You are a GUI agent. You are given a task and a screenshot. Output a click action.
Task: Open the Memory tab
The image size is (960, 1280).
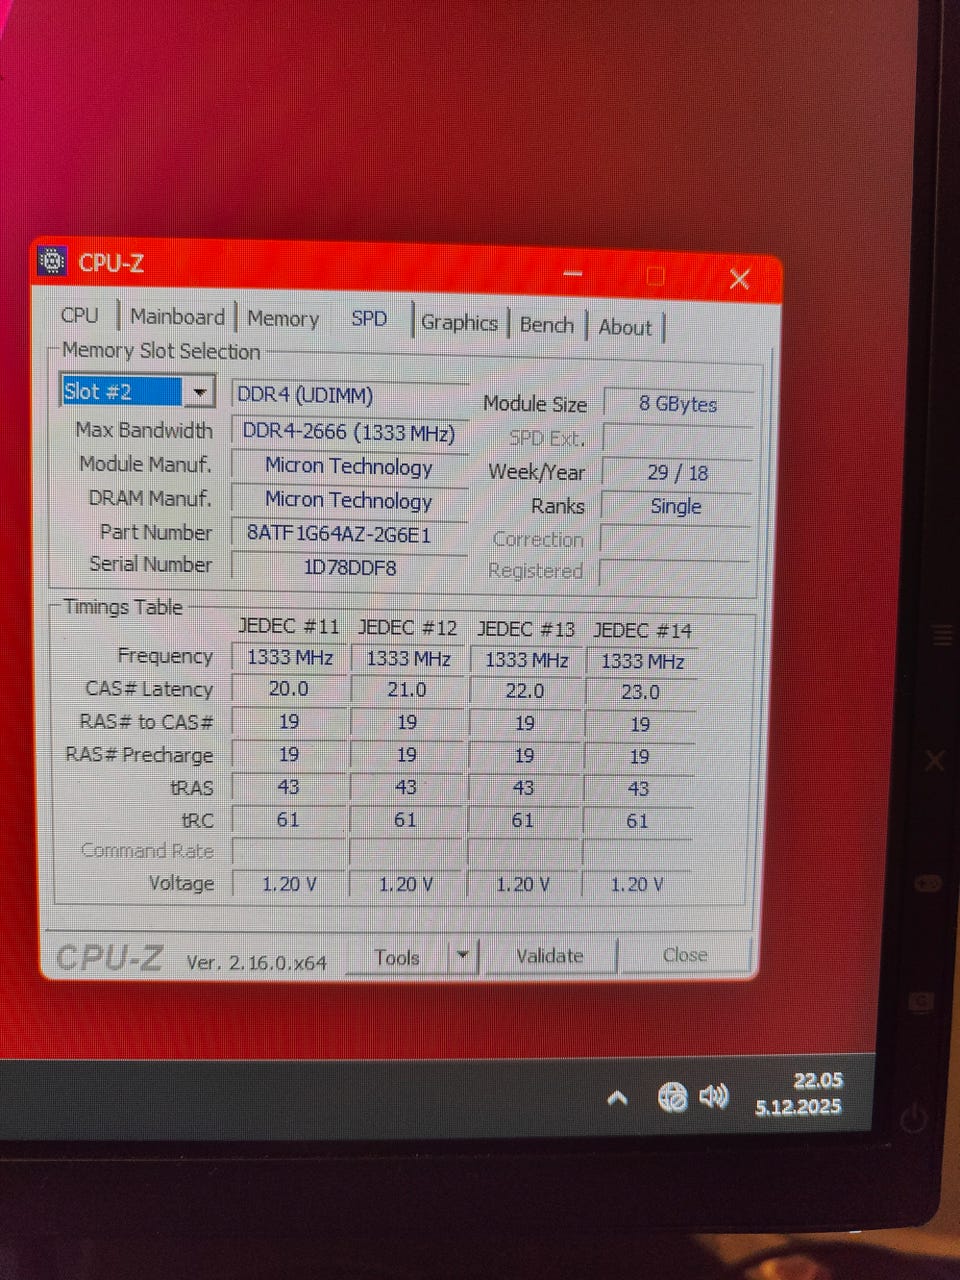(x=283, y=319)
